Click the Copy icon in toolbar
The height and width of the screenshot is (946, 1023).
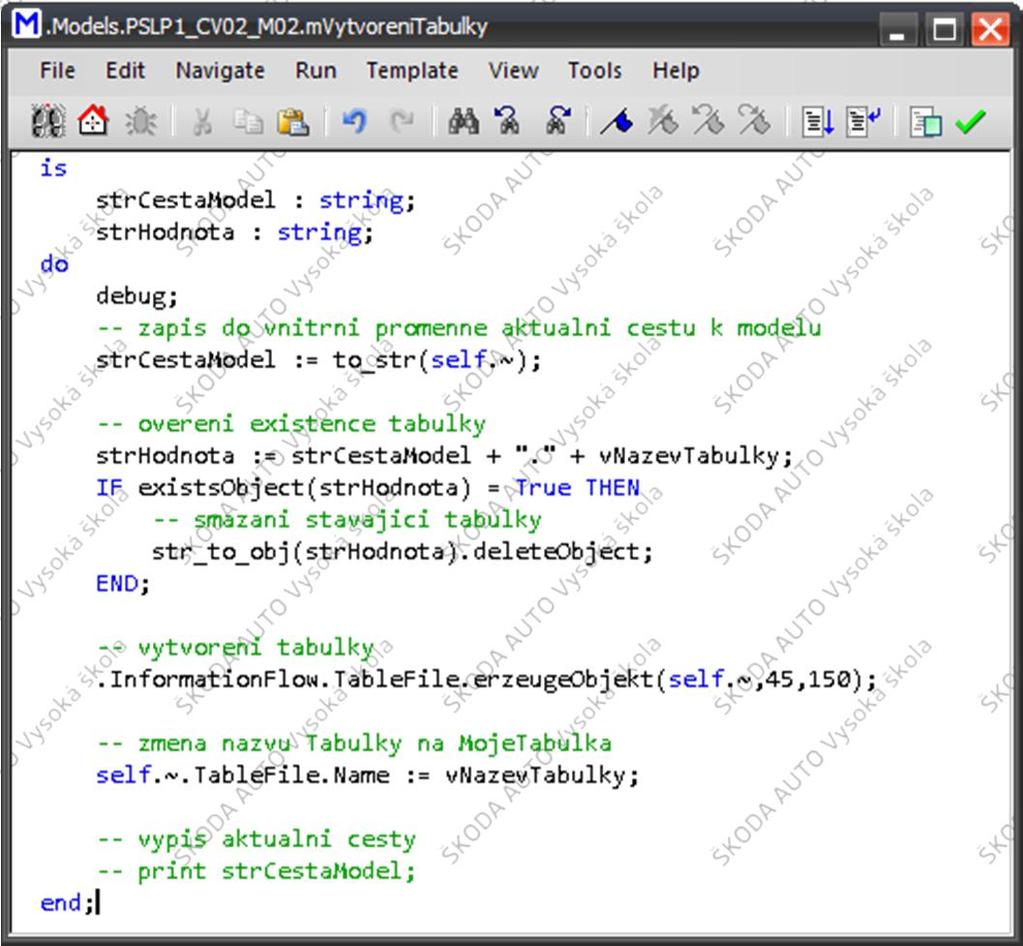tap(249, 121)
